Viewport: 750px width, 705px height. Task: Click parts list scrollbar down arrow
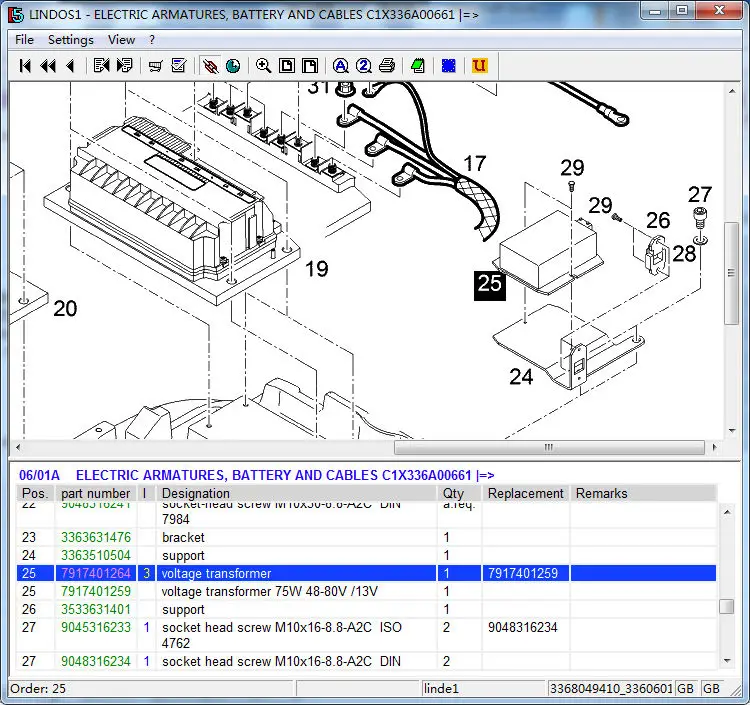(727, 661)
